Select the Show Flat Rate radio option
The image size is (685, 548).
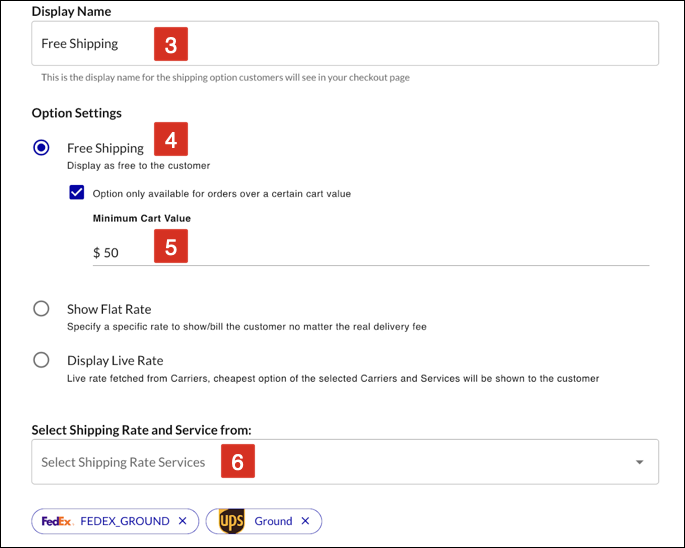coord(42,309)
